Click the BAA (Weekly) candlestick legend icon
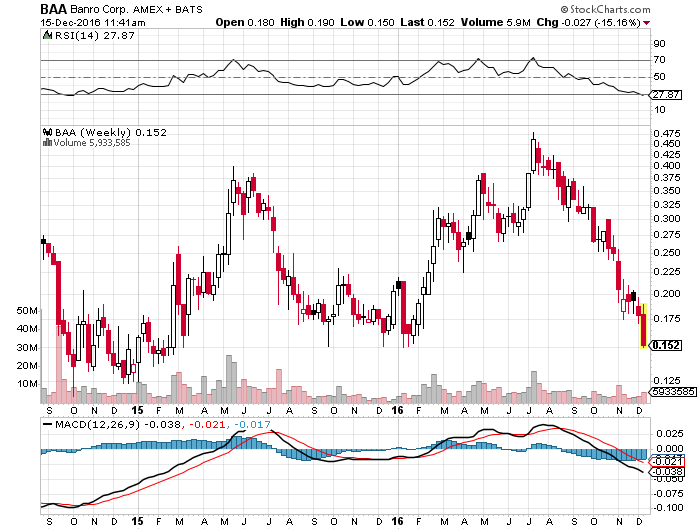The height and width of the screenshot is (530, 700). 46,131
